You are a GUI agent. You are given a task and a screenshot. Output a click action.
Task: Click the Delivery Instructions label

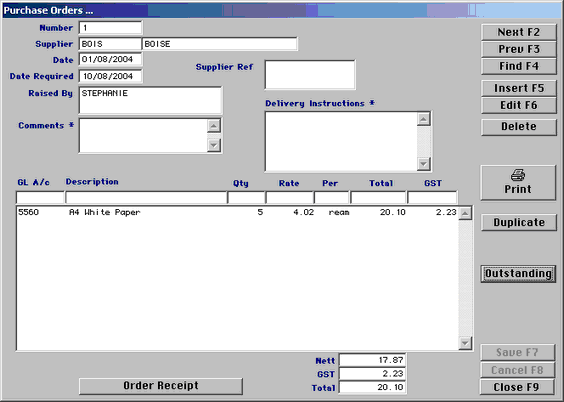click(320, 104)
